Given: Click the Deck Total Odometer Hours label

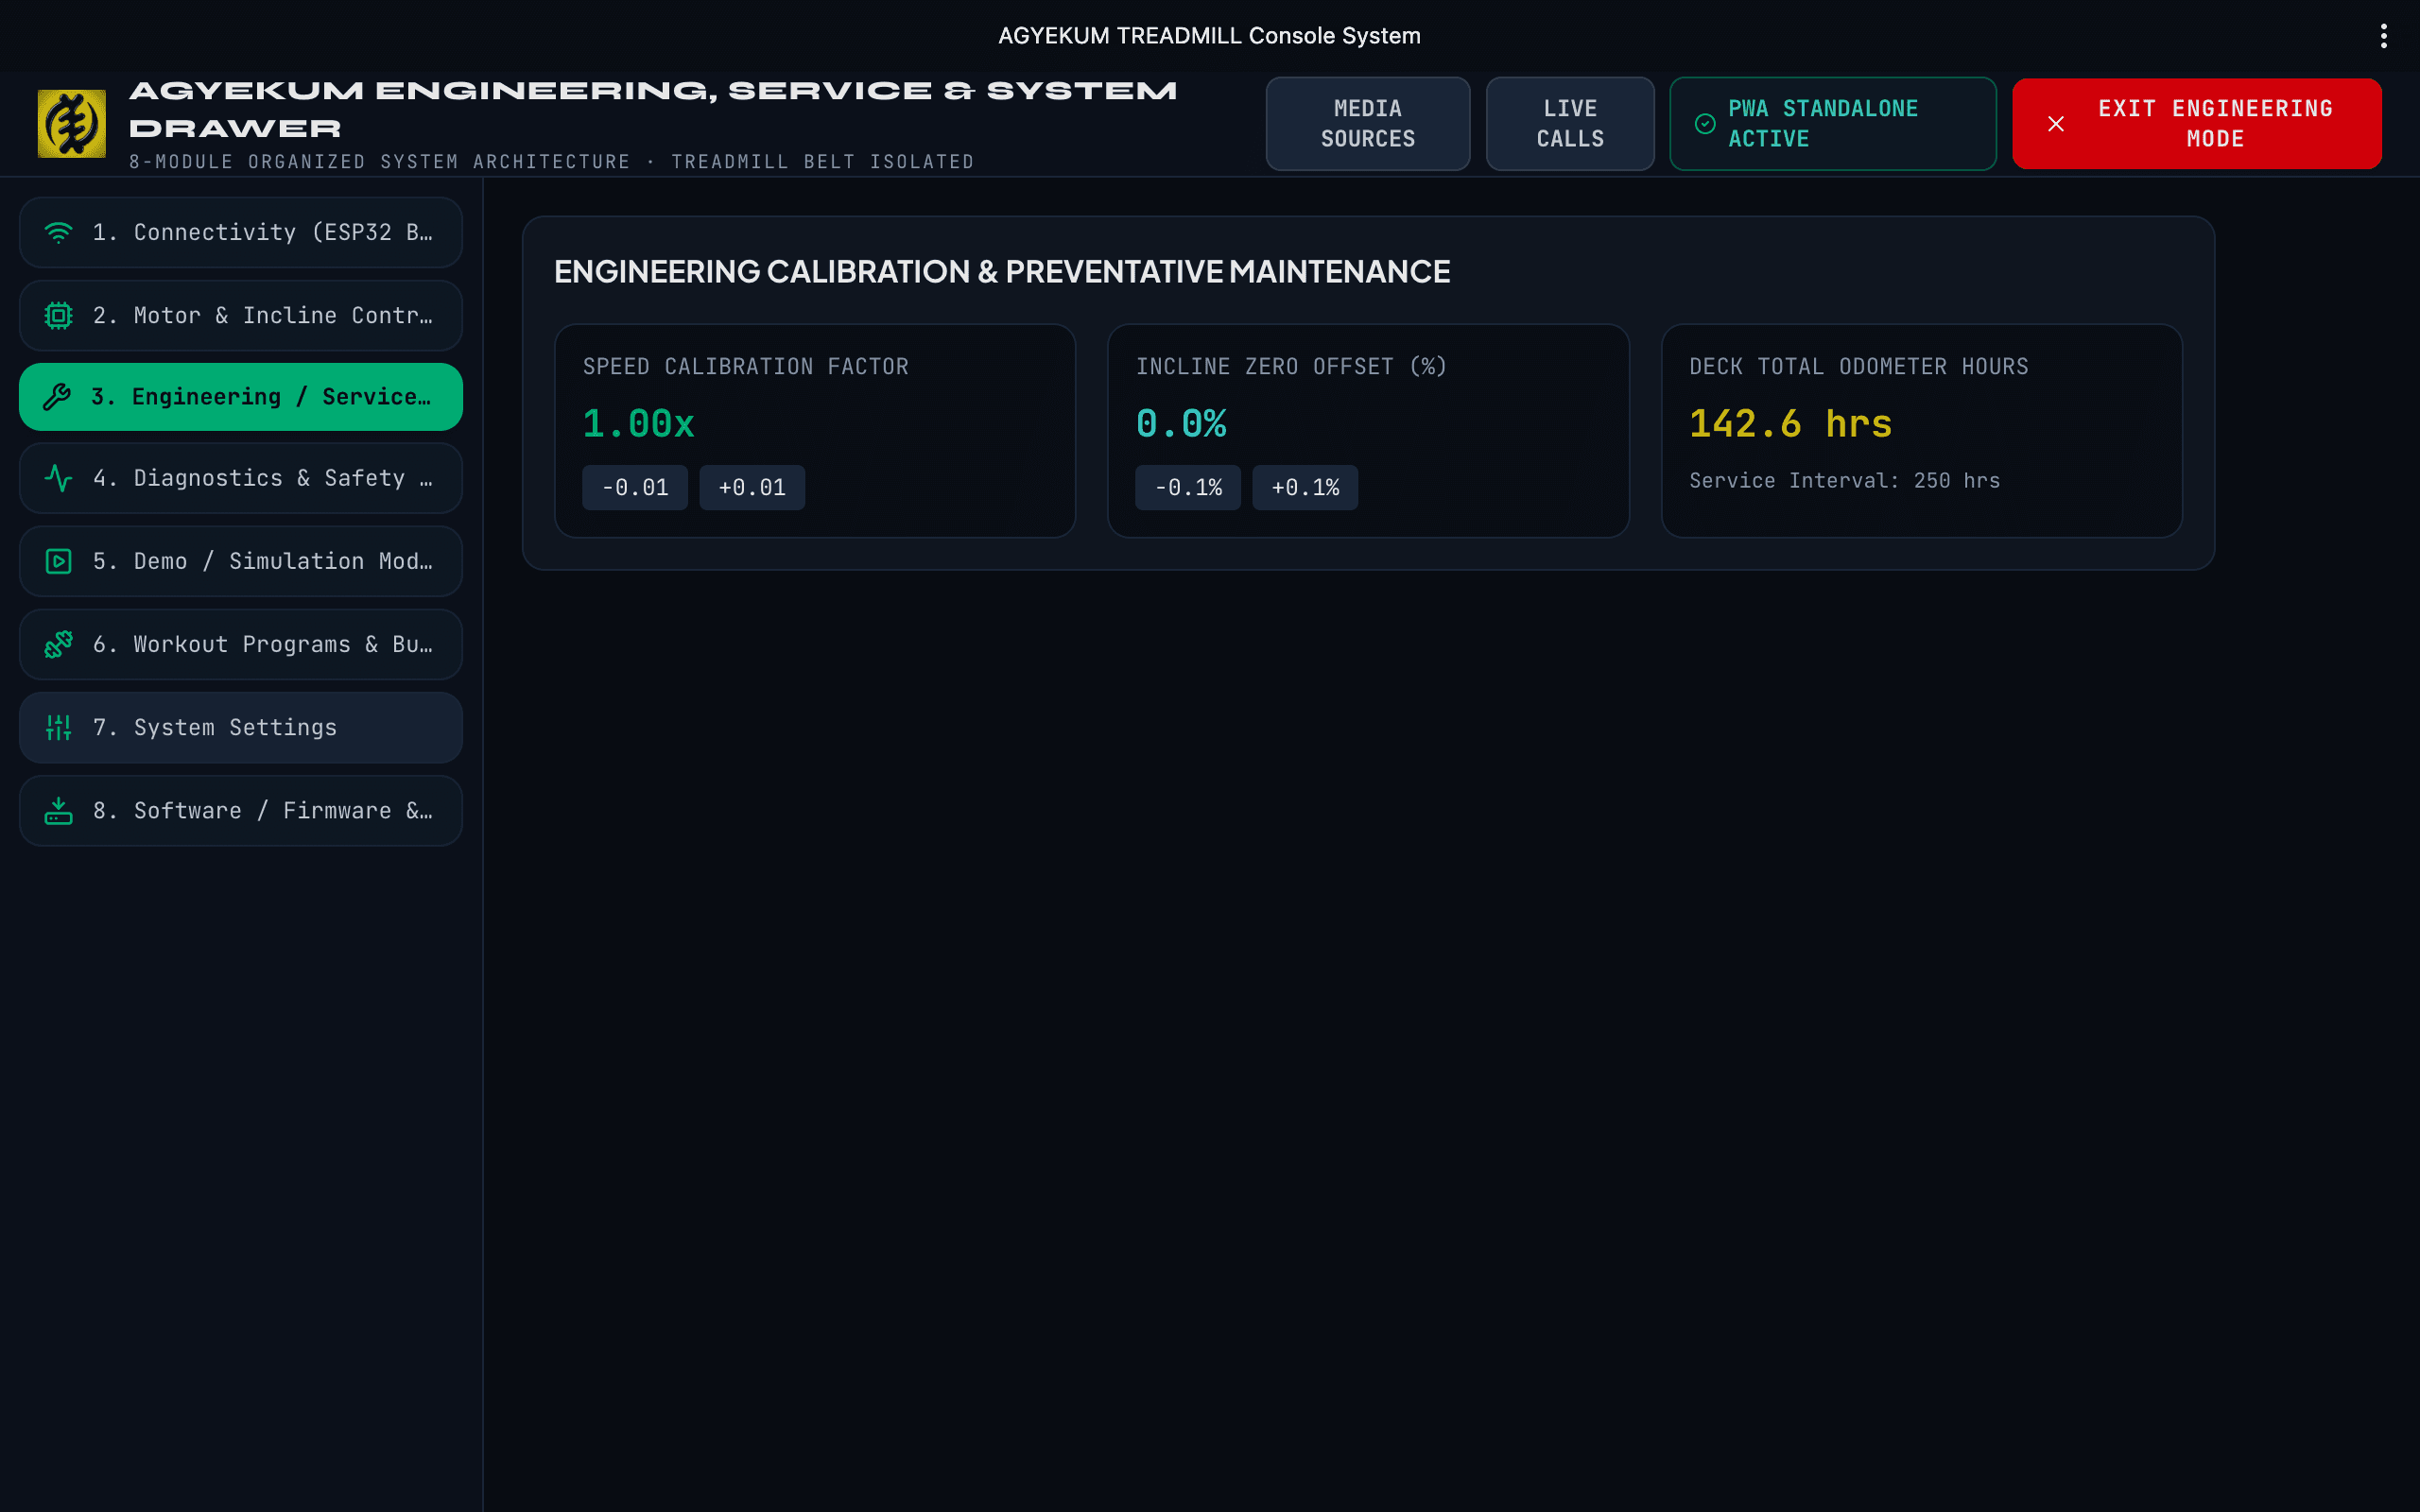Looking at the screenshot, I should [1859, 367].
